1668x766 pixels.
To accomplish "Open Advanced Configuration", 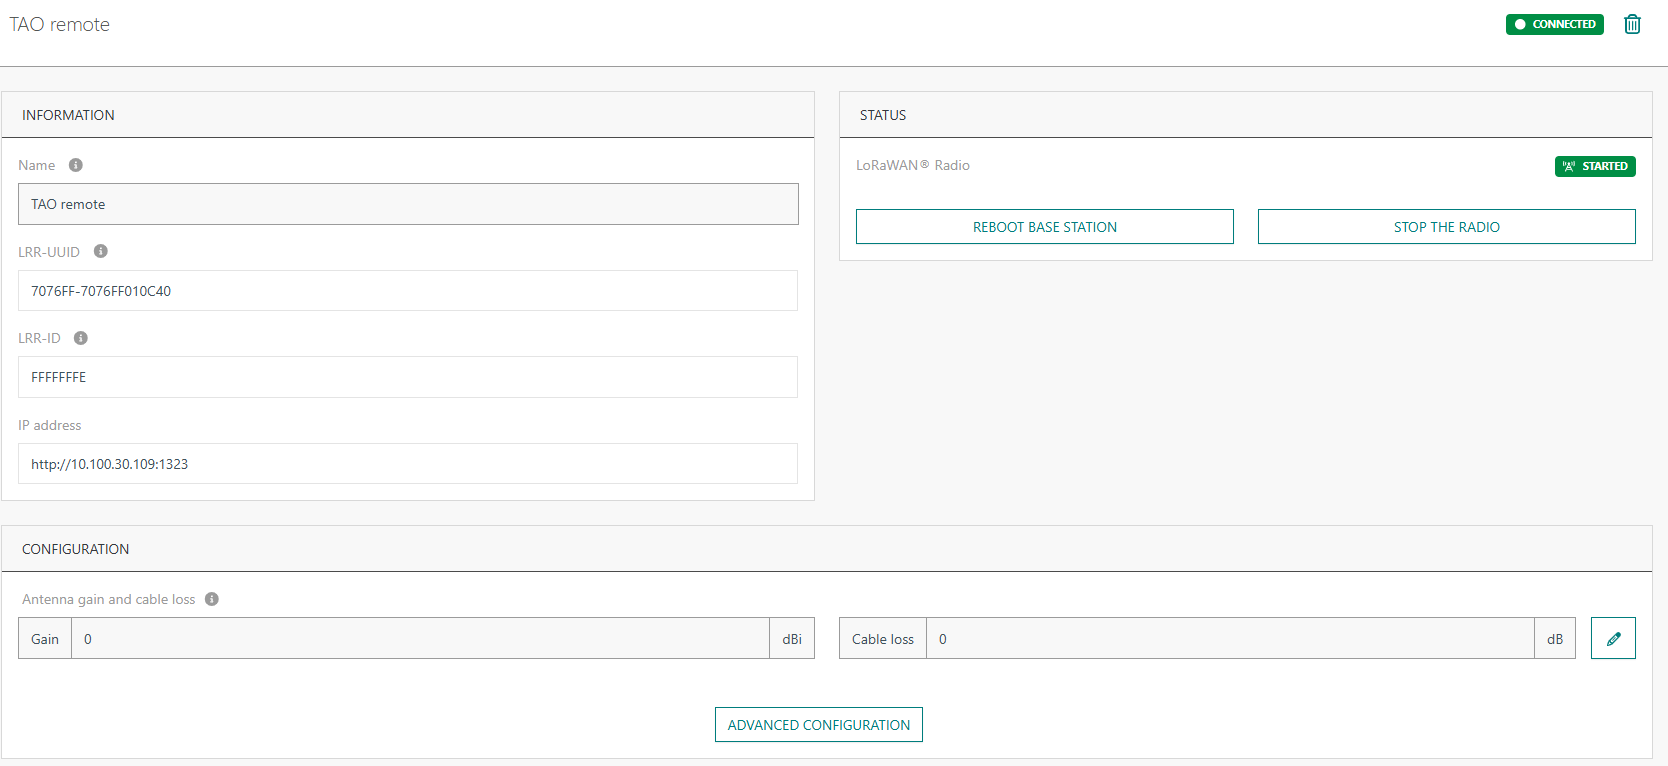I will click(818, 725).
